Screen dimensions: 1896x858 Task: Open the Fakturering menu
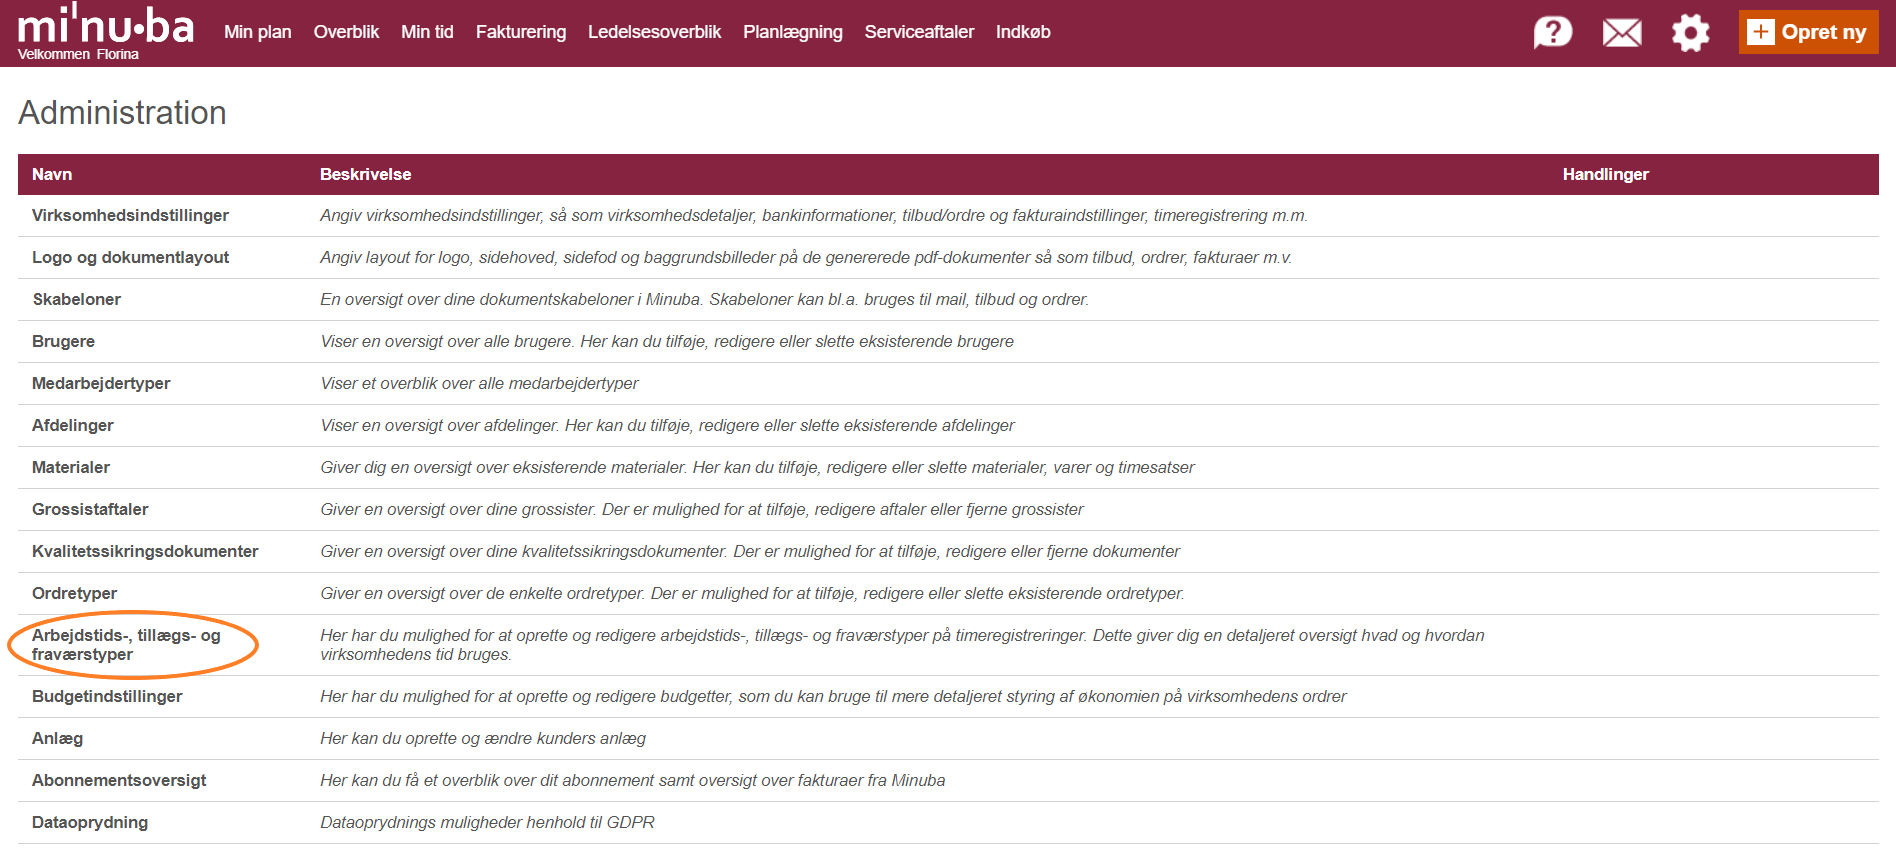521,32
